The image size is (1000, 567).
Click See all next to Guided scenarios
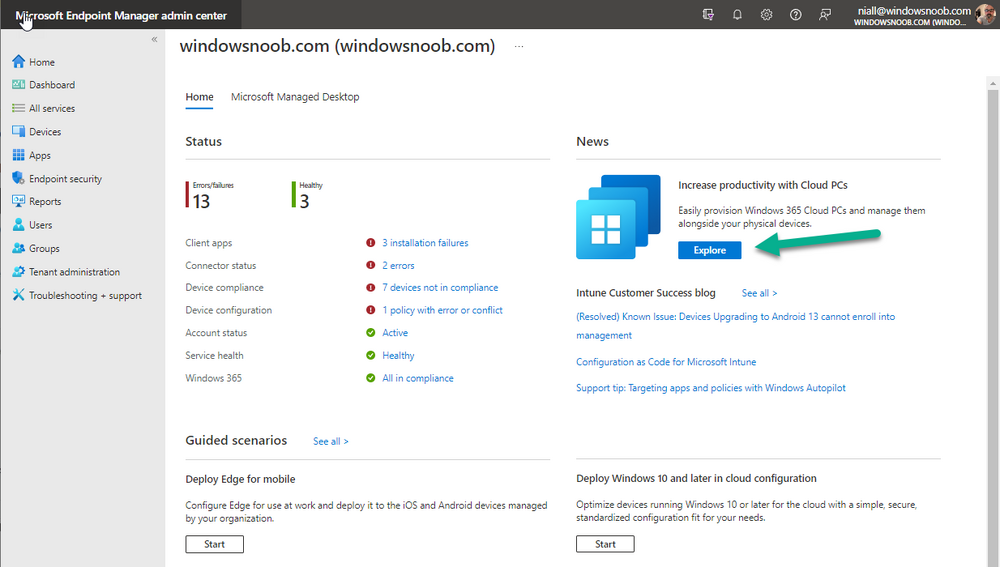(x=330, y=441)
